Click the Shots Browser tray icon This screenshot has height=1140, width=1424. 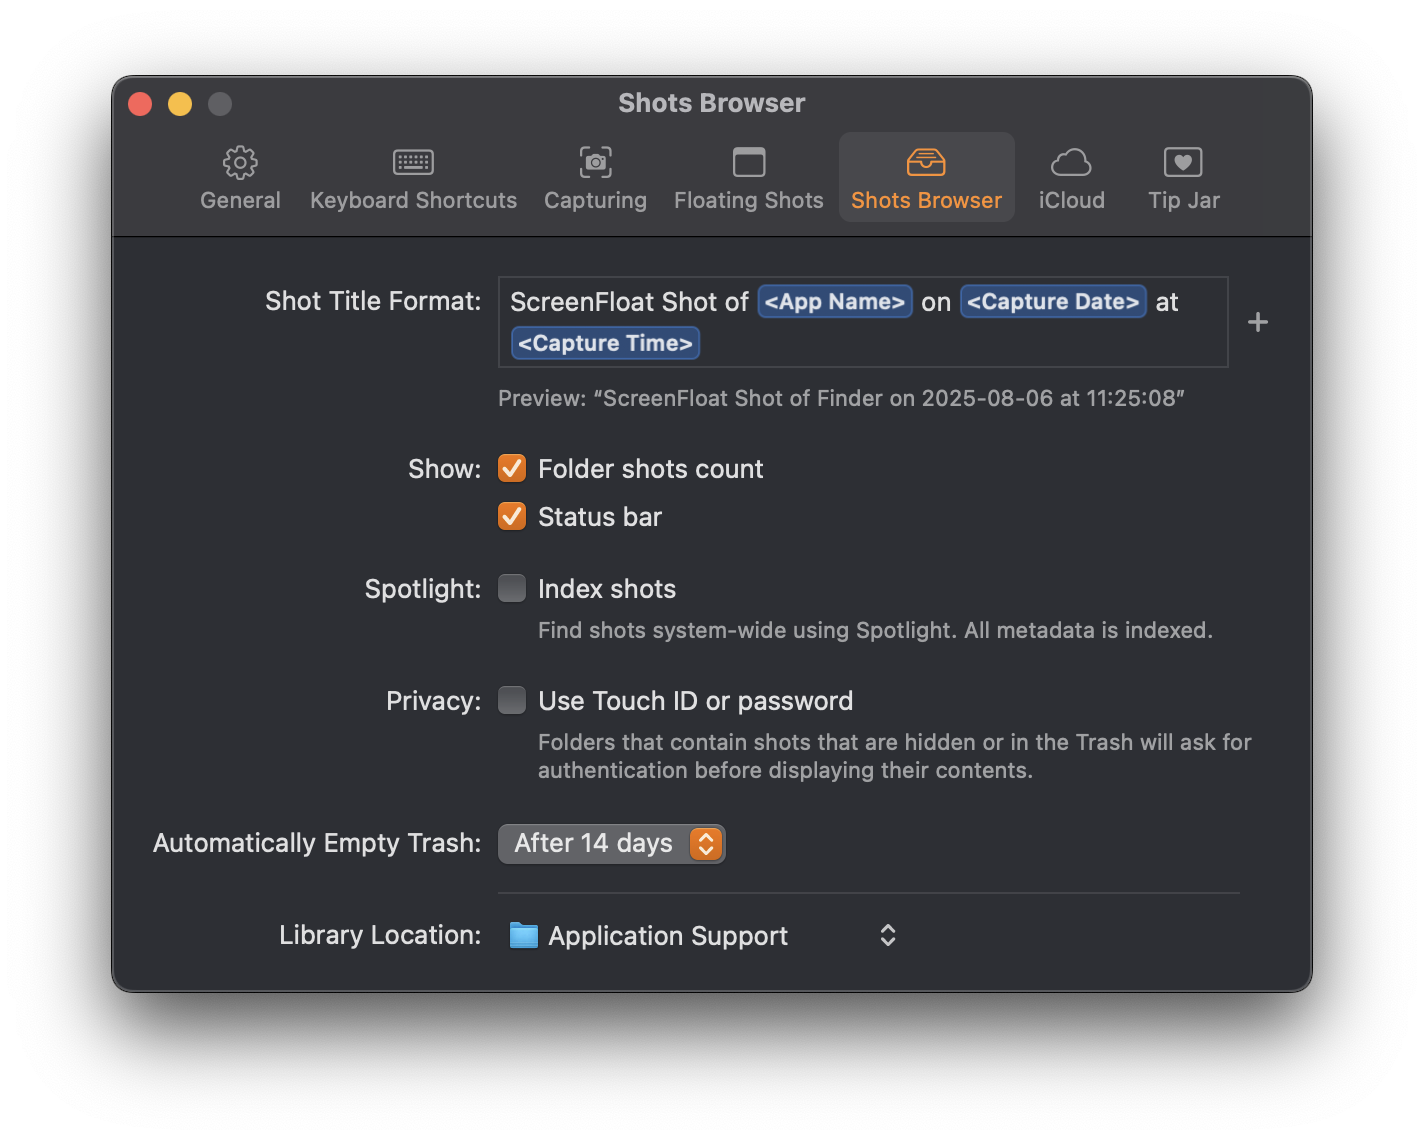click(x=926, y=162)
